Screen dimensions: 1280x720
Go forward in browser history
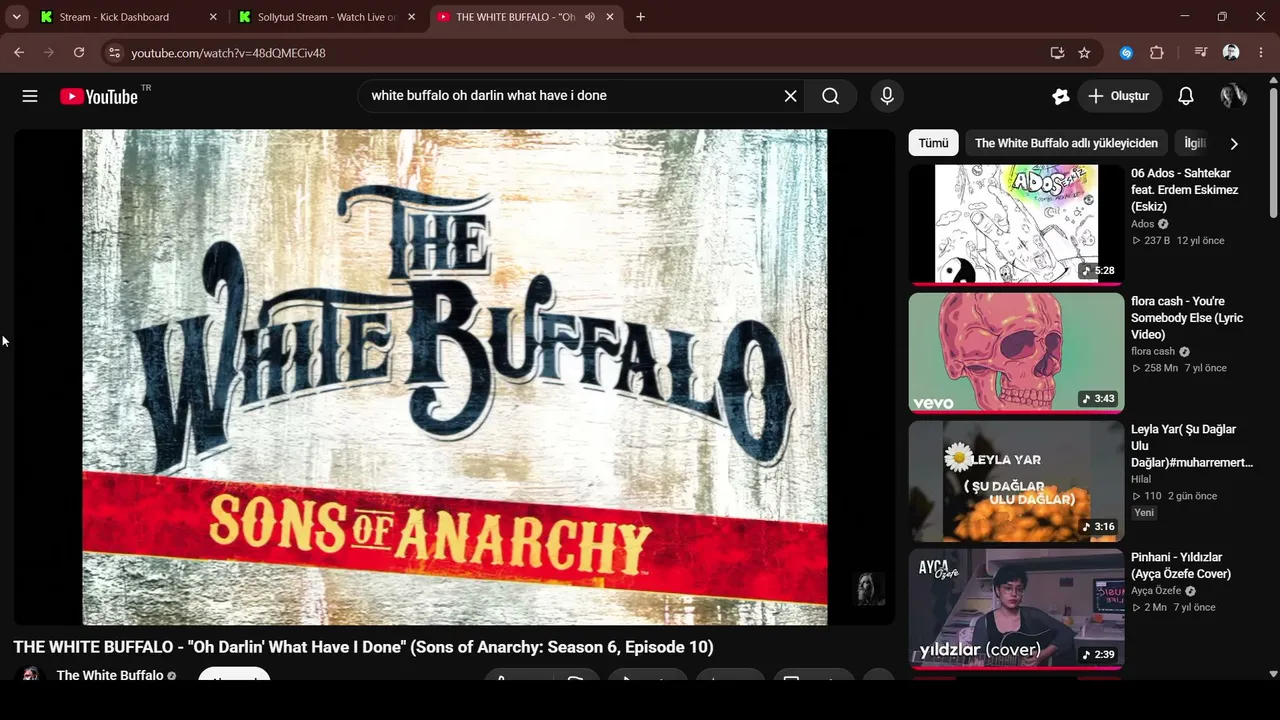point(49,53)
